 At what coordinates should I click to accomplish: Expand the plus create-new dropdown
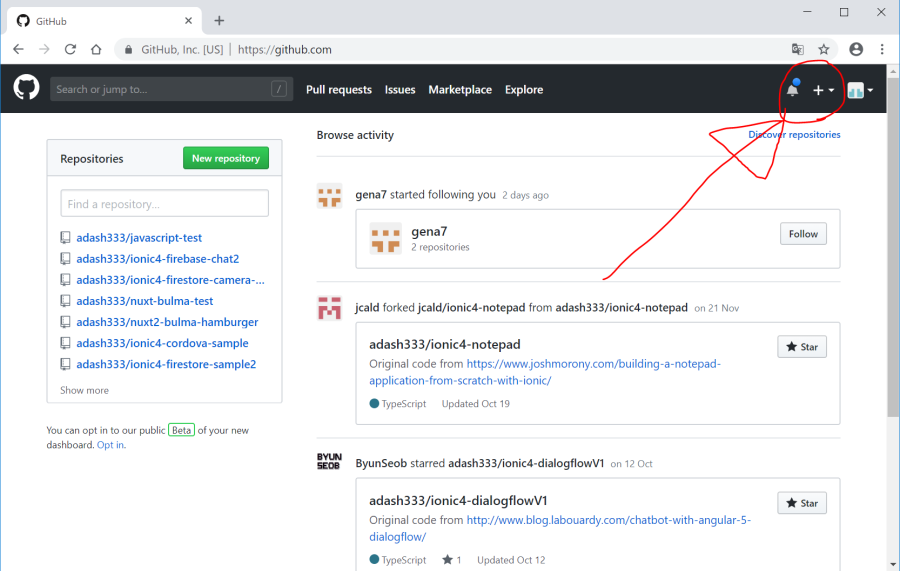[823, 90]
